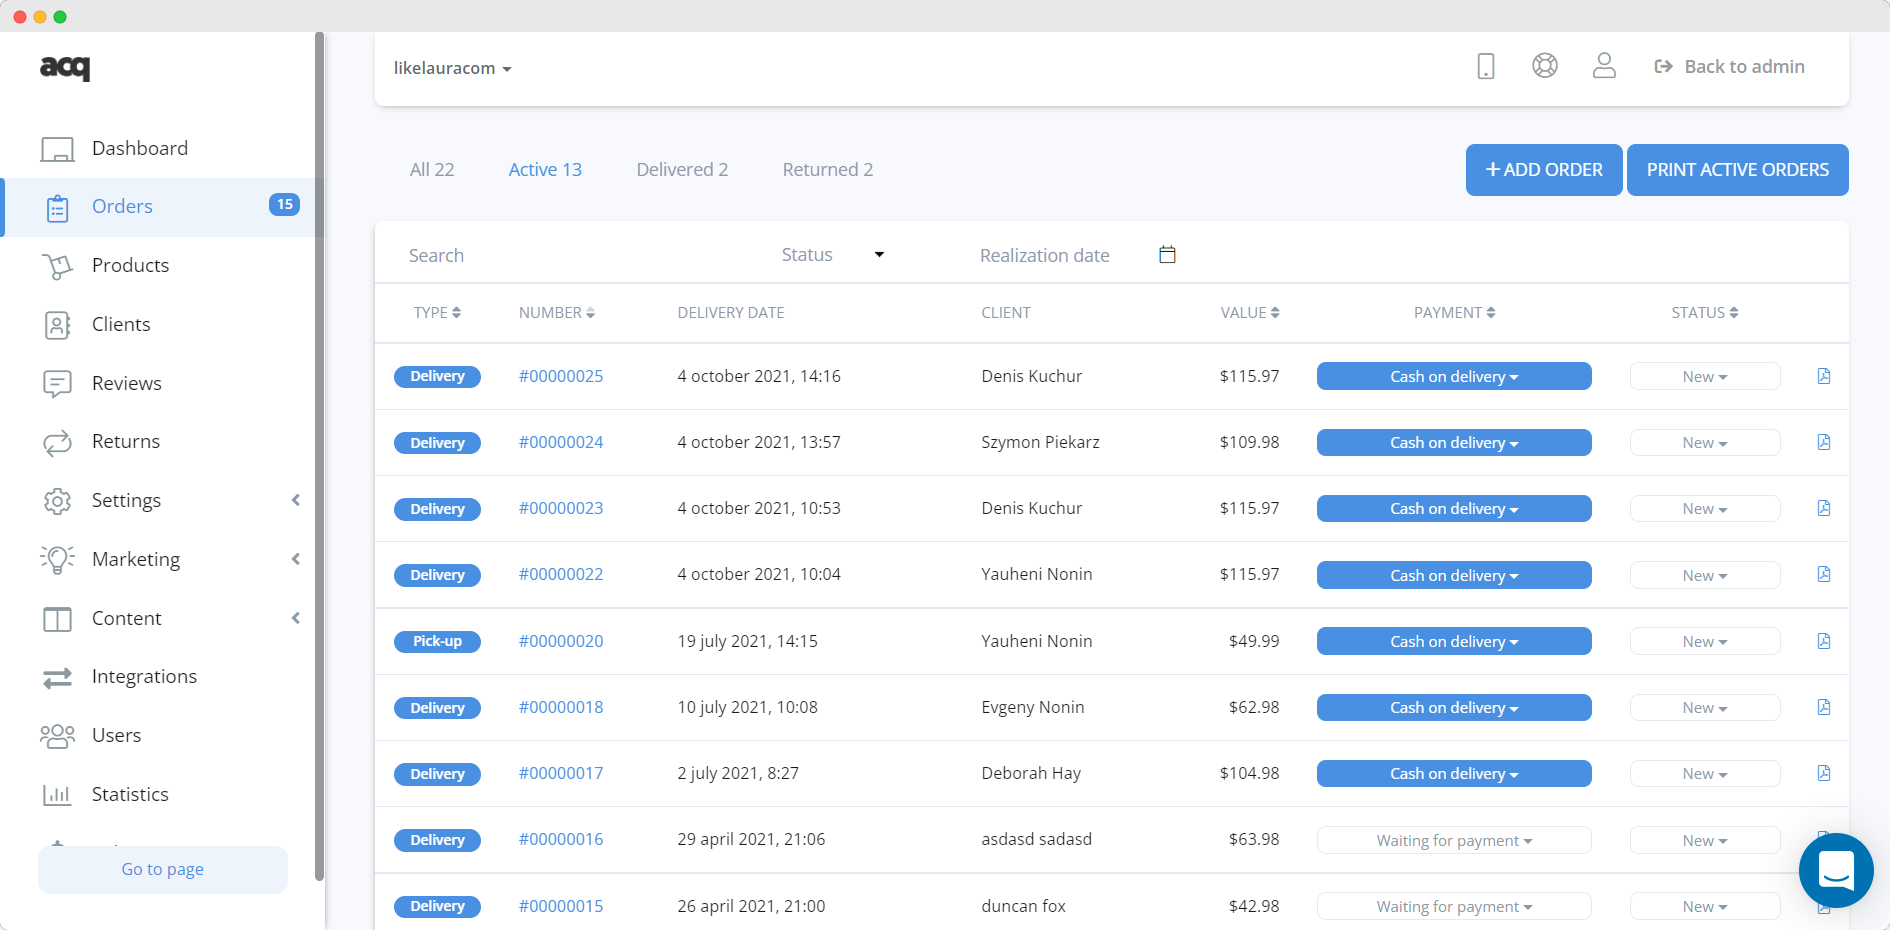Click the acq logo
Image resolution: width=1890 pixels, height=930 pixels.
pos(65,67)
